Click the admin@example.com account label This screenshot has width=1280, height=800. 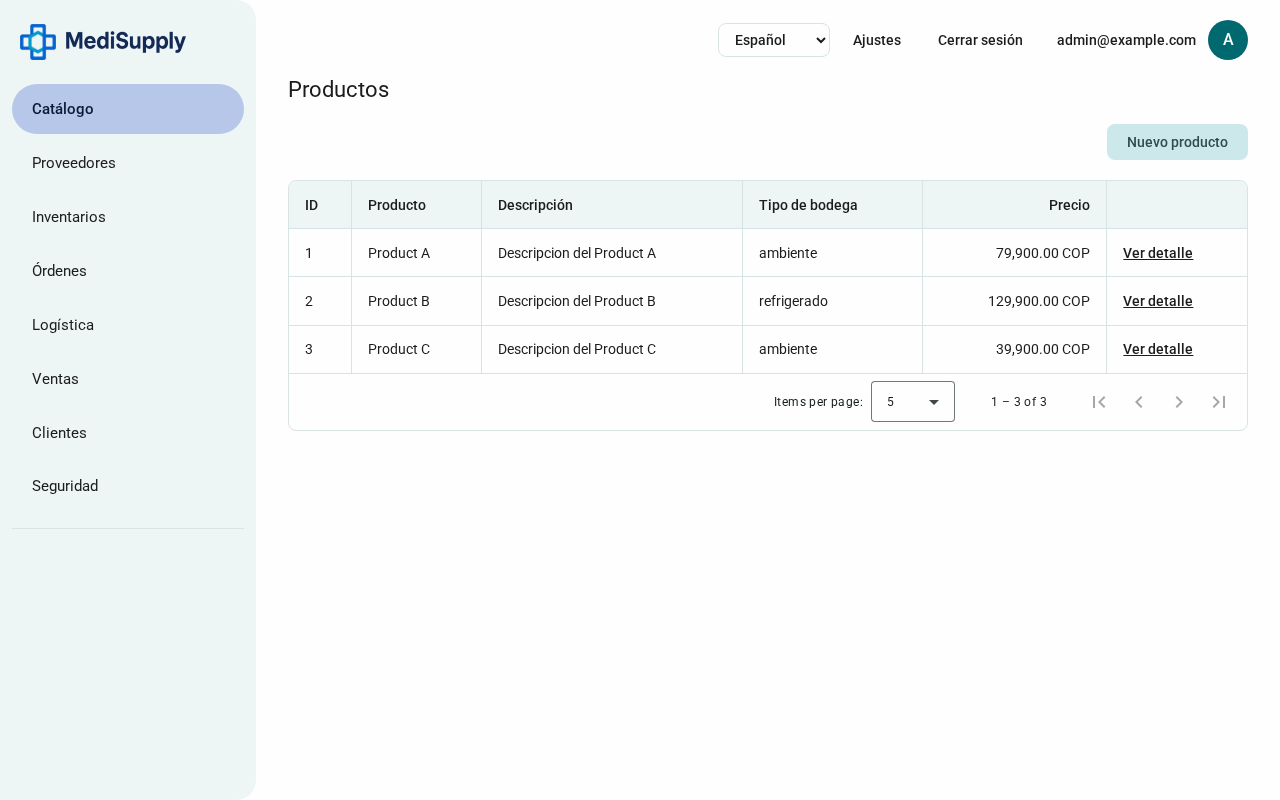click(1126, 40)
